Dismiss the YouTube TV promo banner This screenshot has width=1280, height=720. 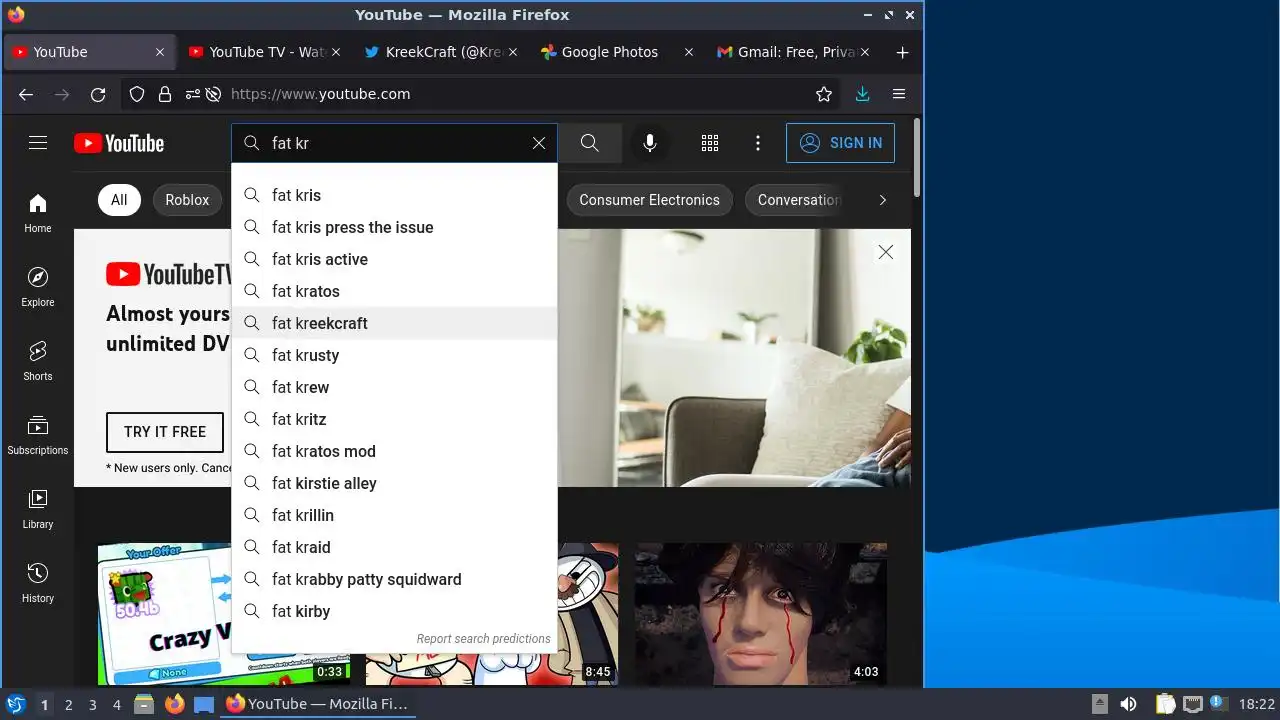pos(886,252)
